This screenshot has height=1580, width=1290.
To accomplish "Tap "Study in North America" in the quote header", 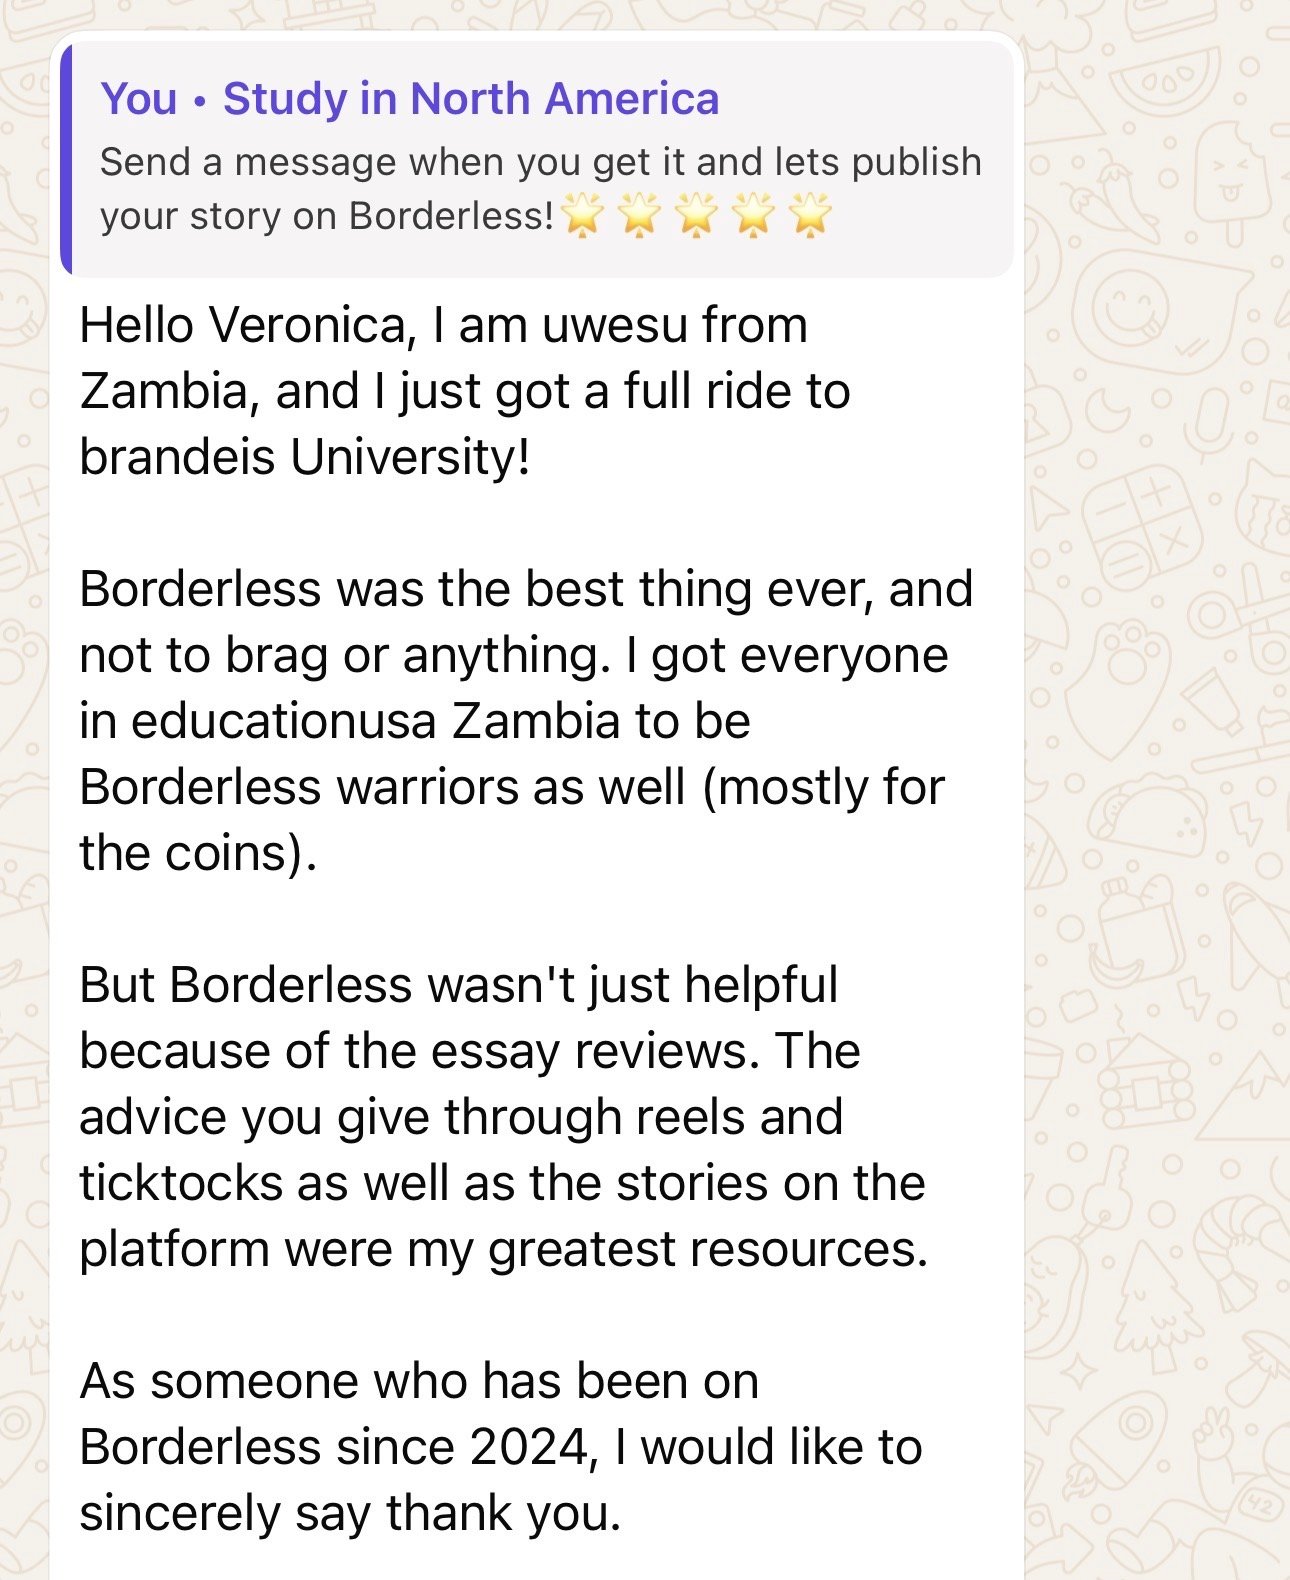I will [x=470, y=99].
